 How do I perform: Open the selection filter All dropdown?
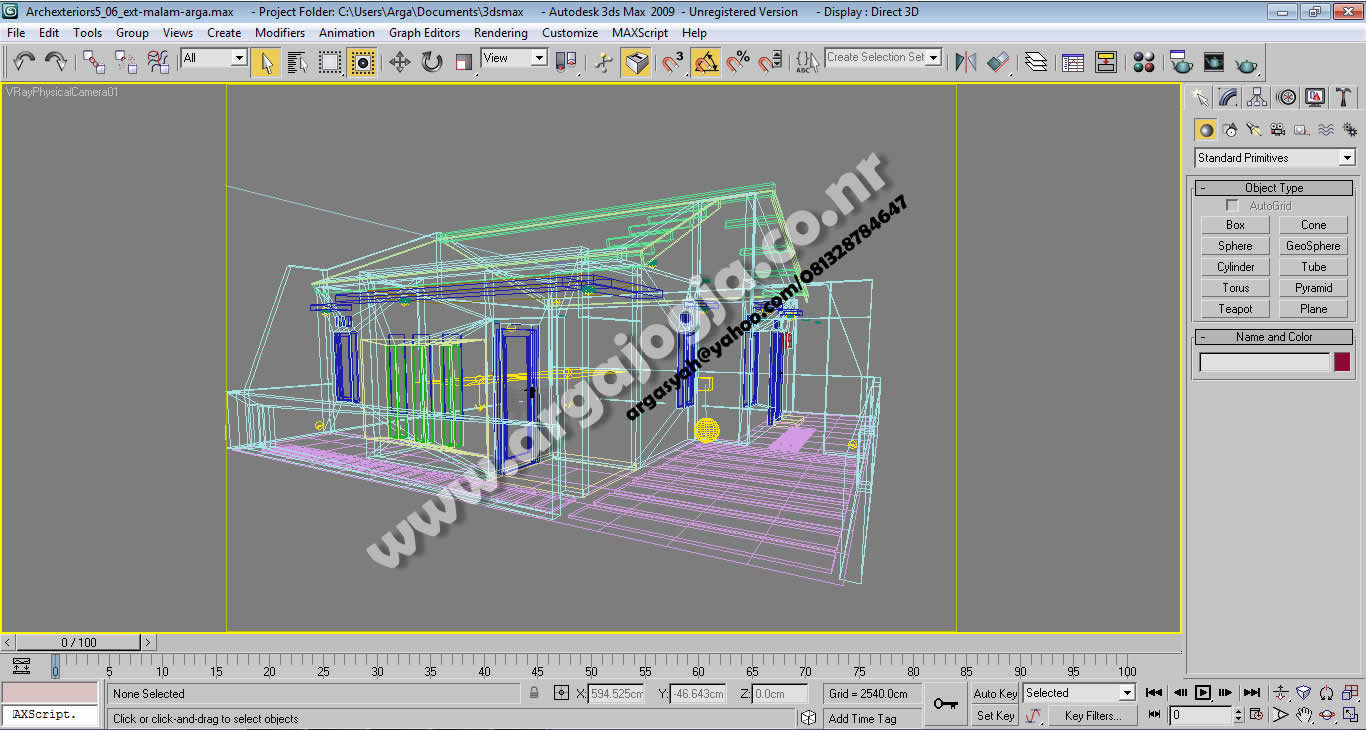214,58
